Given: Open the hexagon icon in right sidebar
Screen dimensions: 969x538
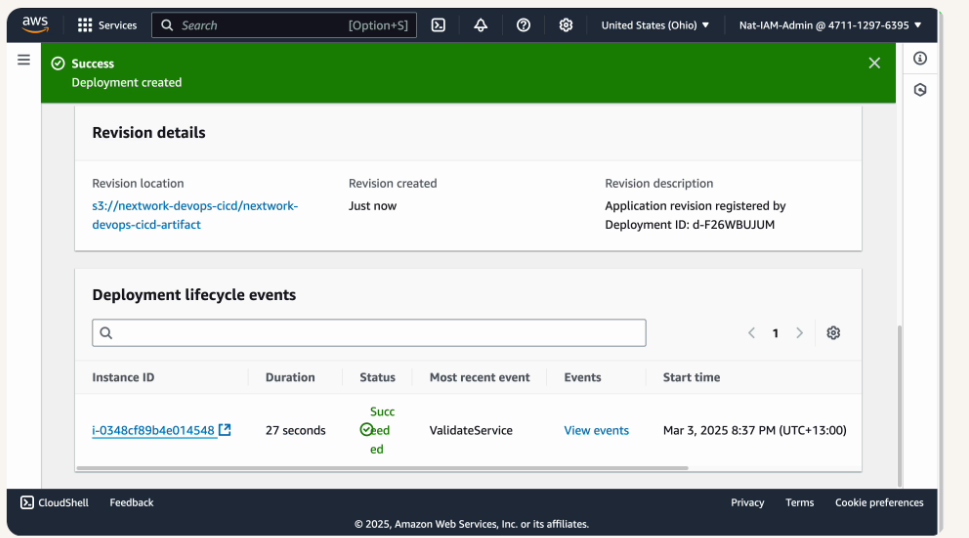Looking at the screenshot, I should click(920, 90).
